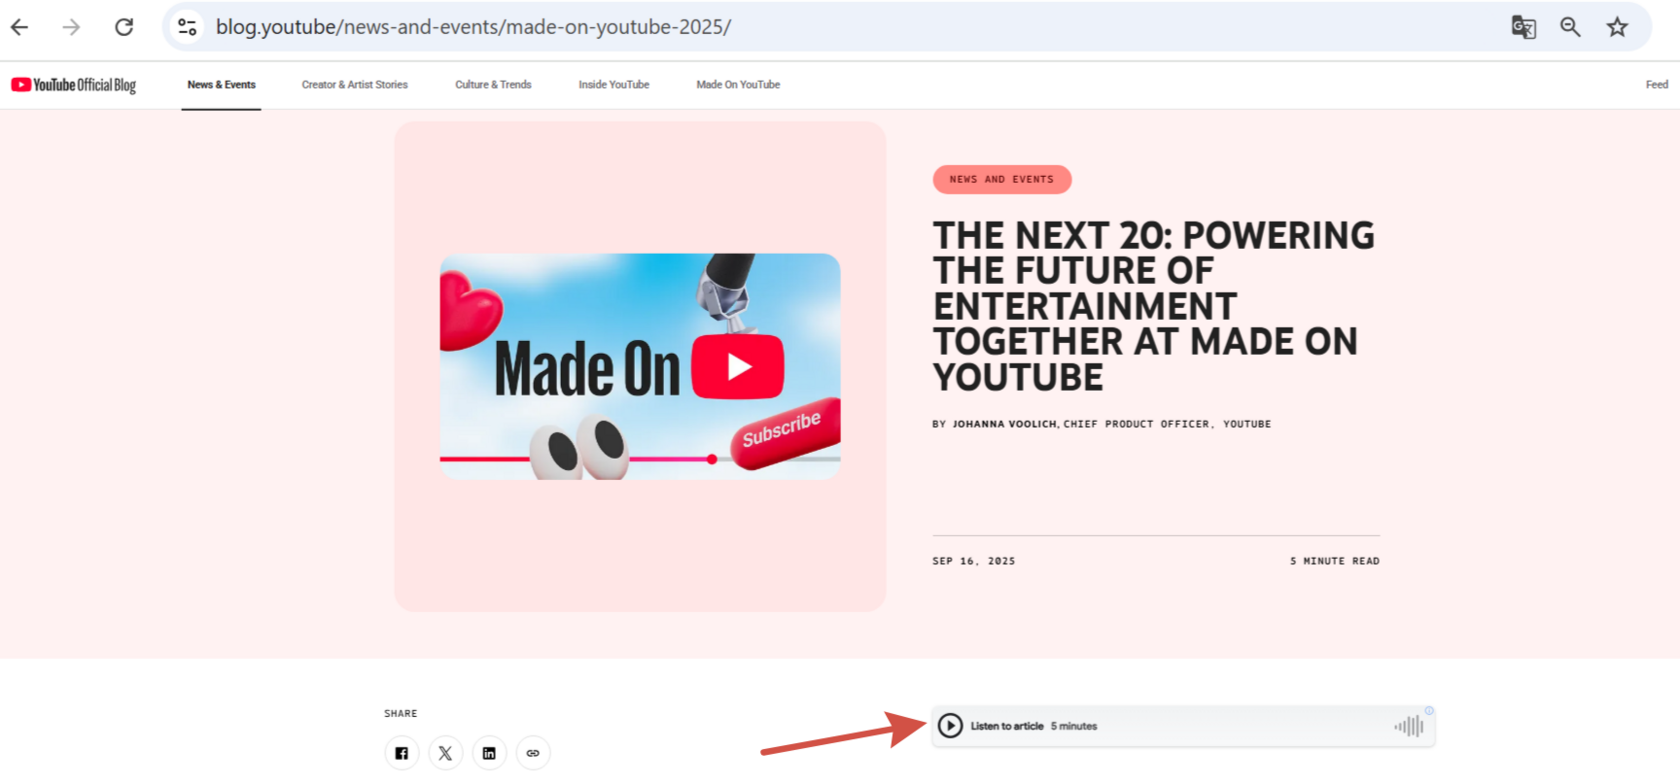
Task: Share the article on Facebook
Action: (x=401, y=753)
